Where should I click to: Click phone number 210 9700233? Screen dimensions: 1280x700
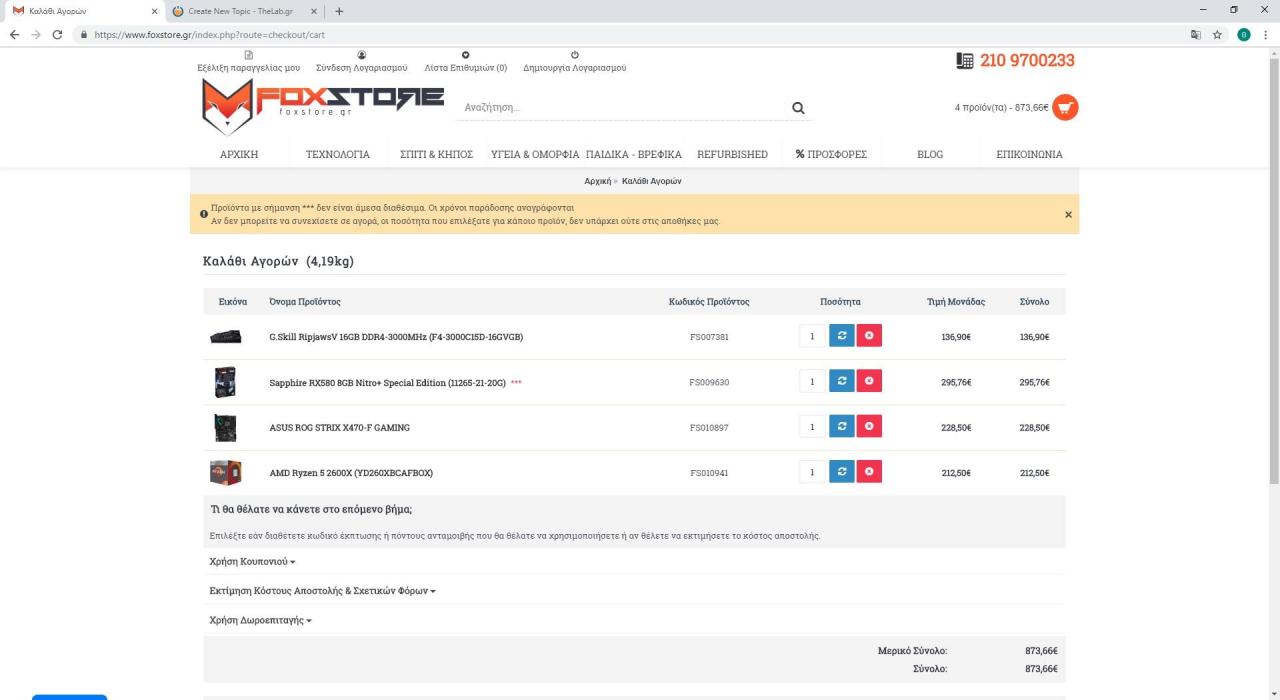(x=1027, y=60)
